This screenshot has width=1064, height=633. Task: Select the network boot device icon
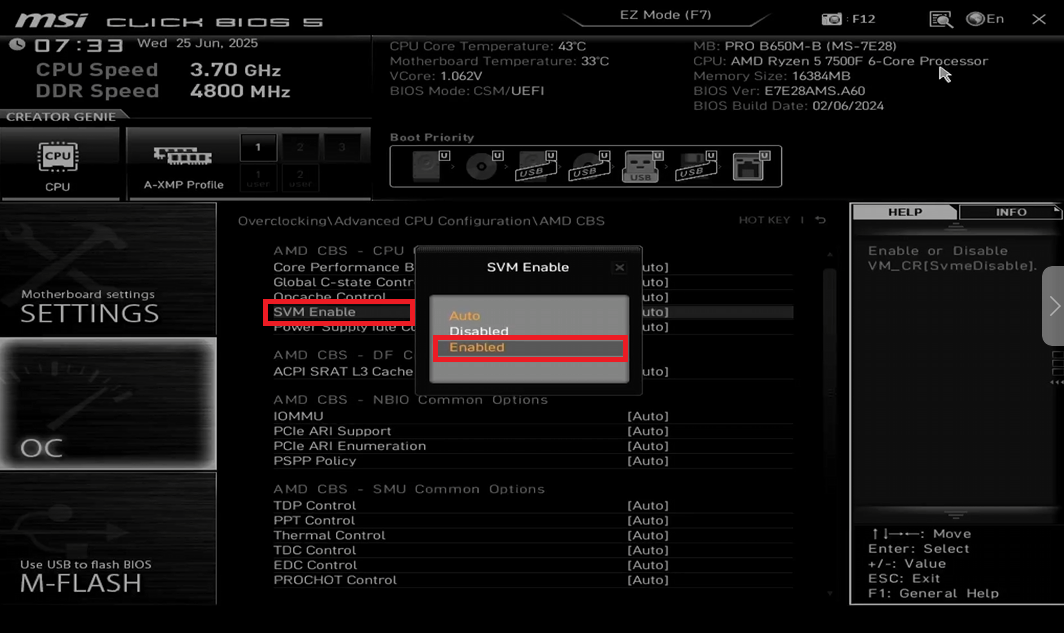click(x=749, y=166)
